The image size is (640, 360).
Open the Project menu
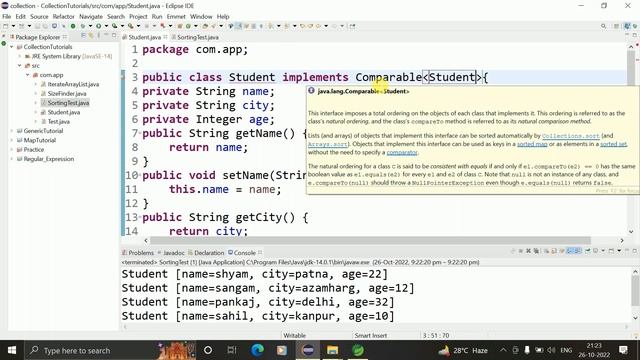coord(138,17)
